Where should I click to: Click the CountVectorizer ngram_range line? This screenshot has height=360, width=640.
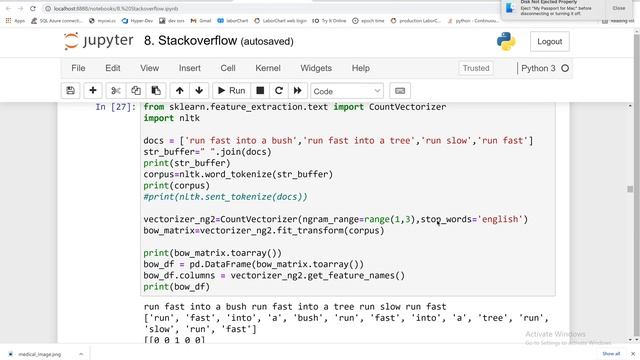tap(336, 219)
